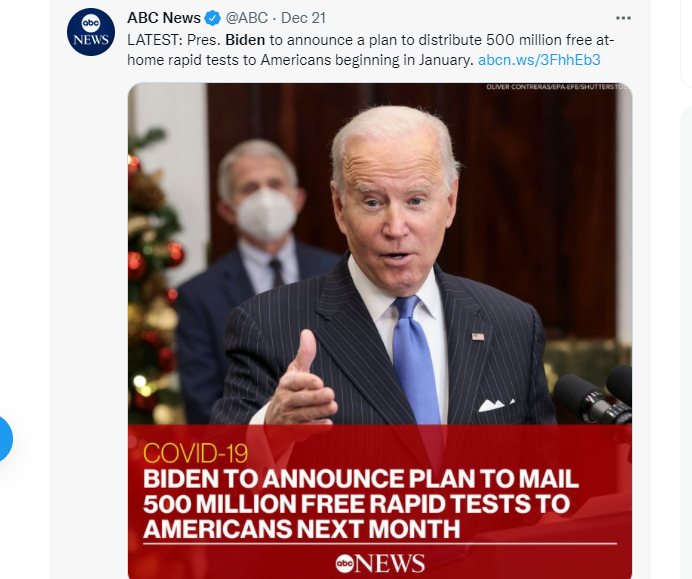This screenshot has width=692, height=579.
Task: Click the @ABC handle
Action: pos(247,18)
